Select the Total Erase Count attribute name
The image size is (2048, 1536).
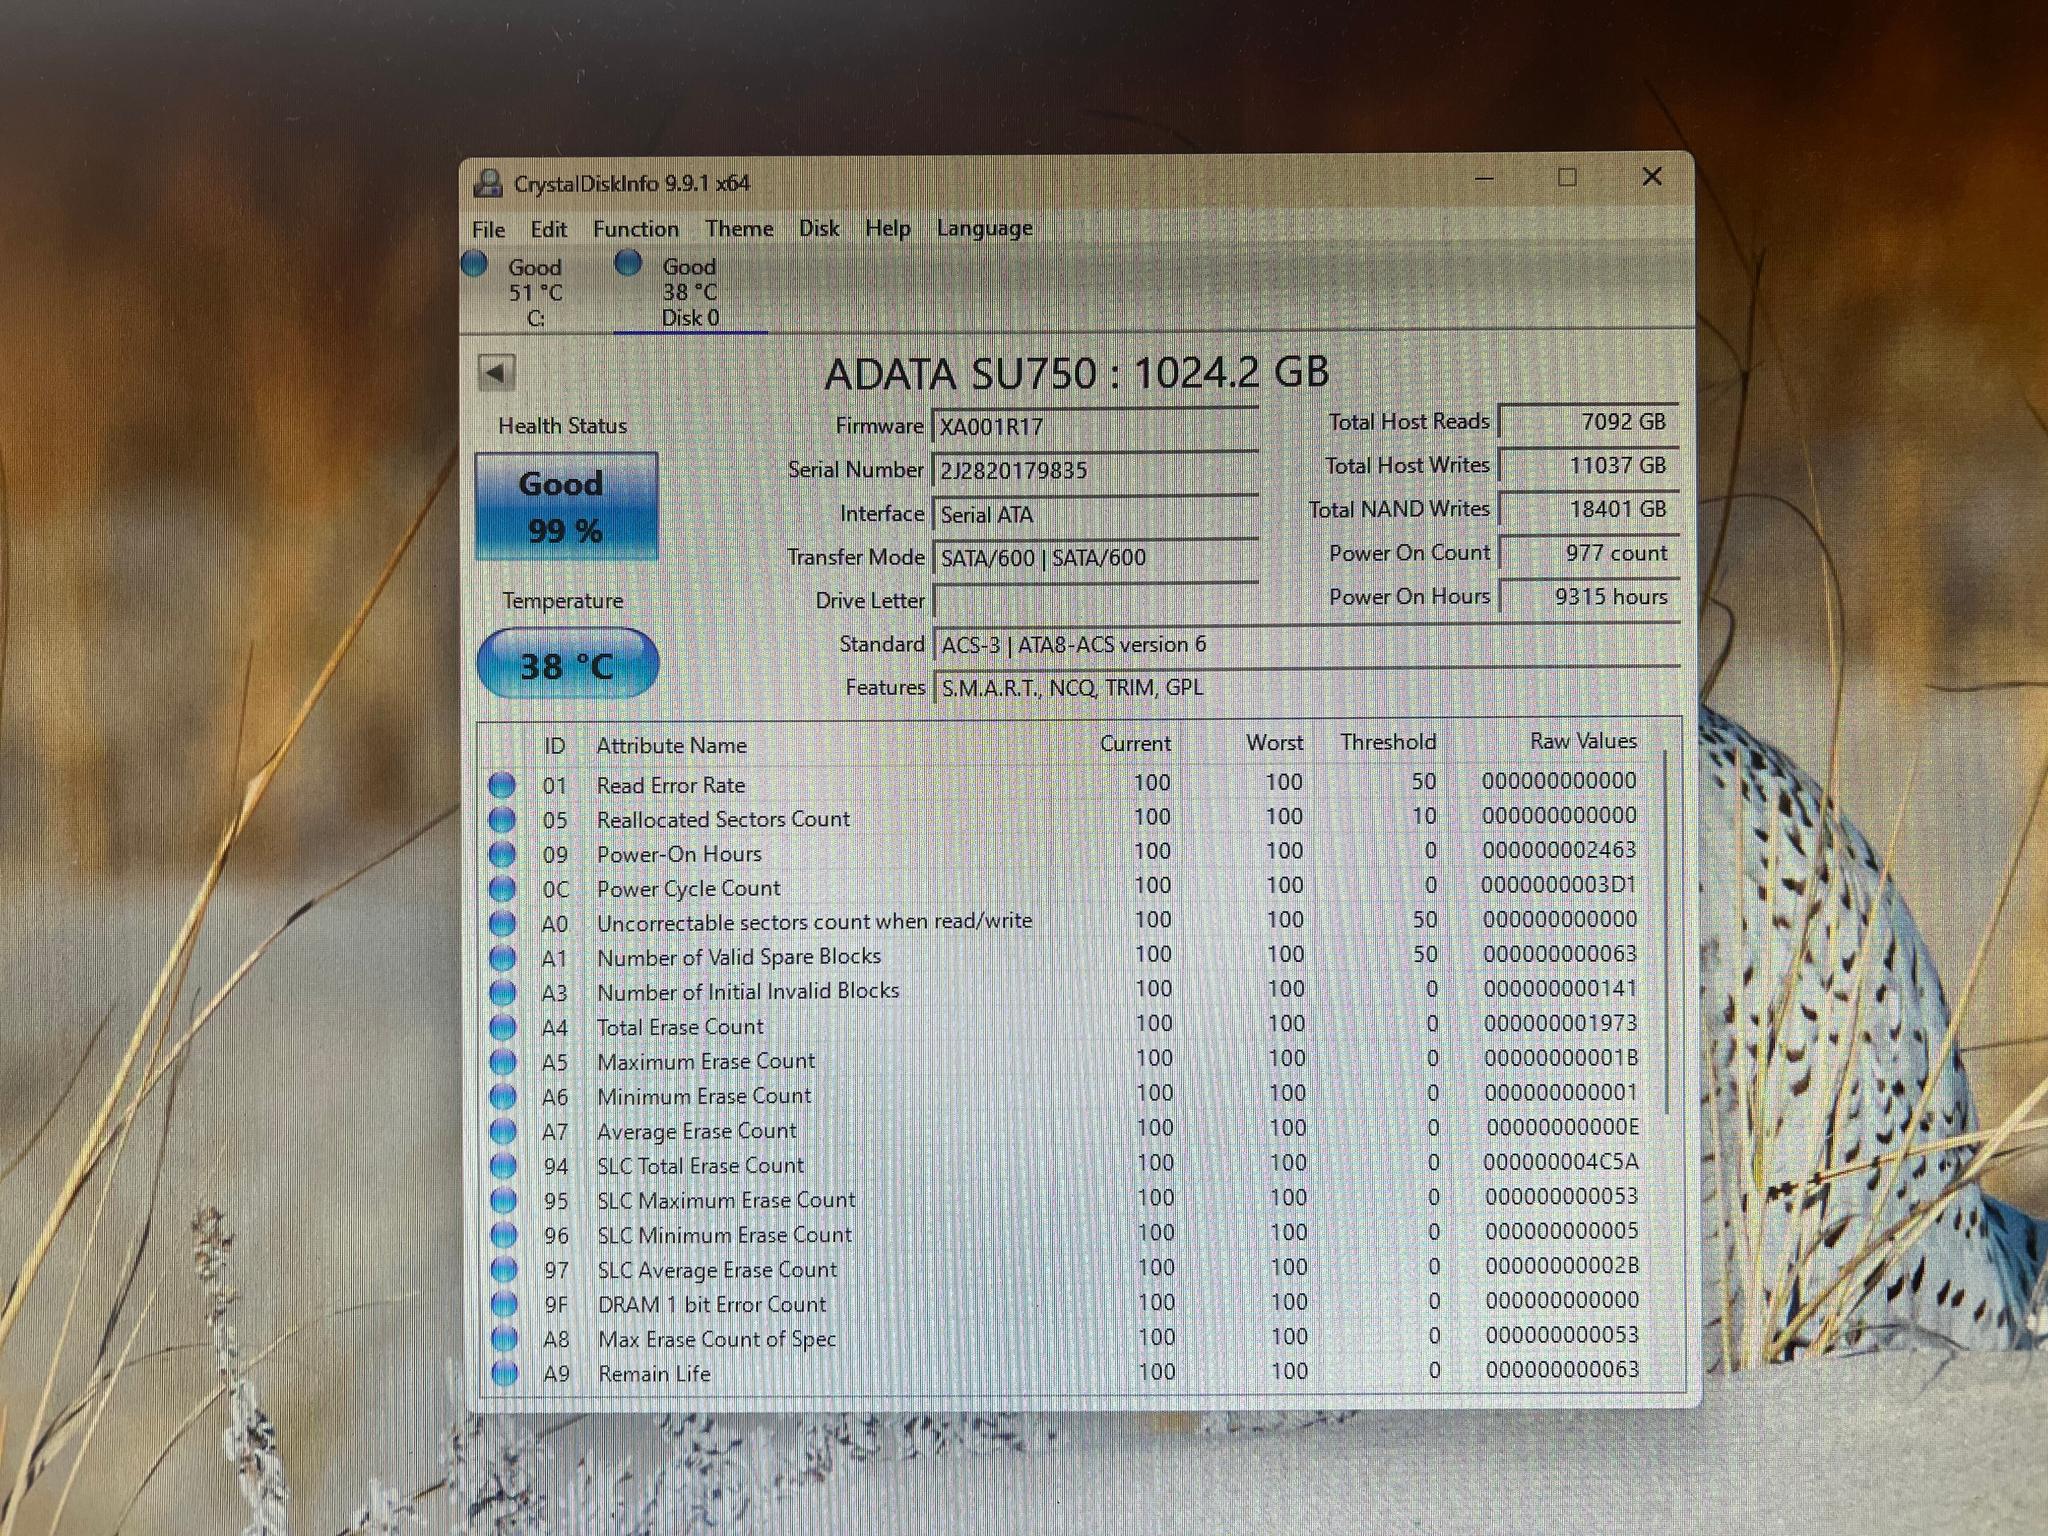coord(680,1027)
